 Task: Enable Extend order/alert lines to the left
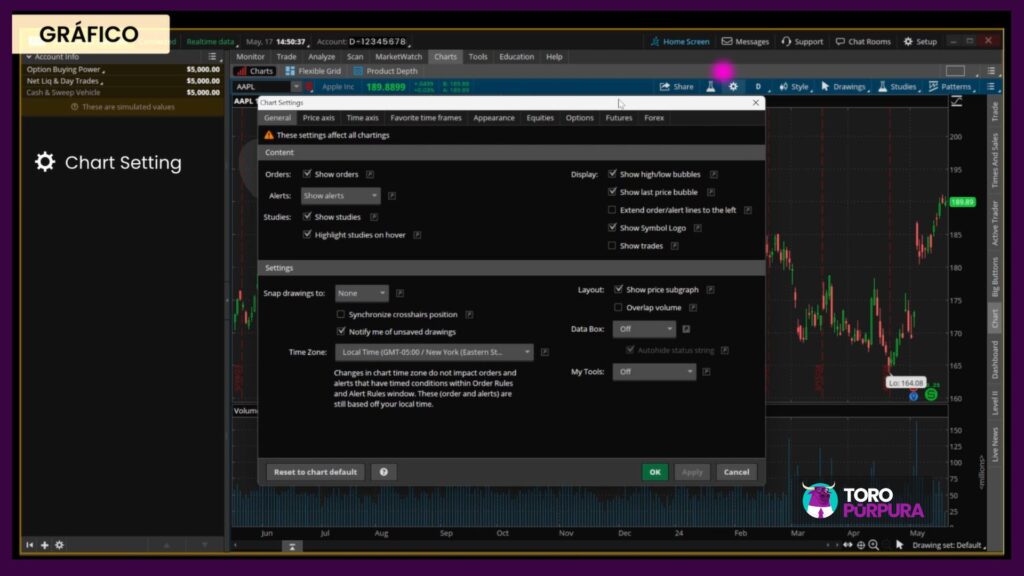coord(612,210)
